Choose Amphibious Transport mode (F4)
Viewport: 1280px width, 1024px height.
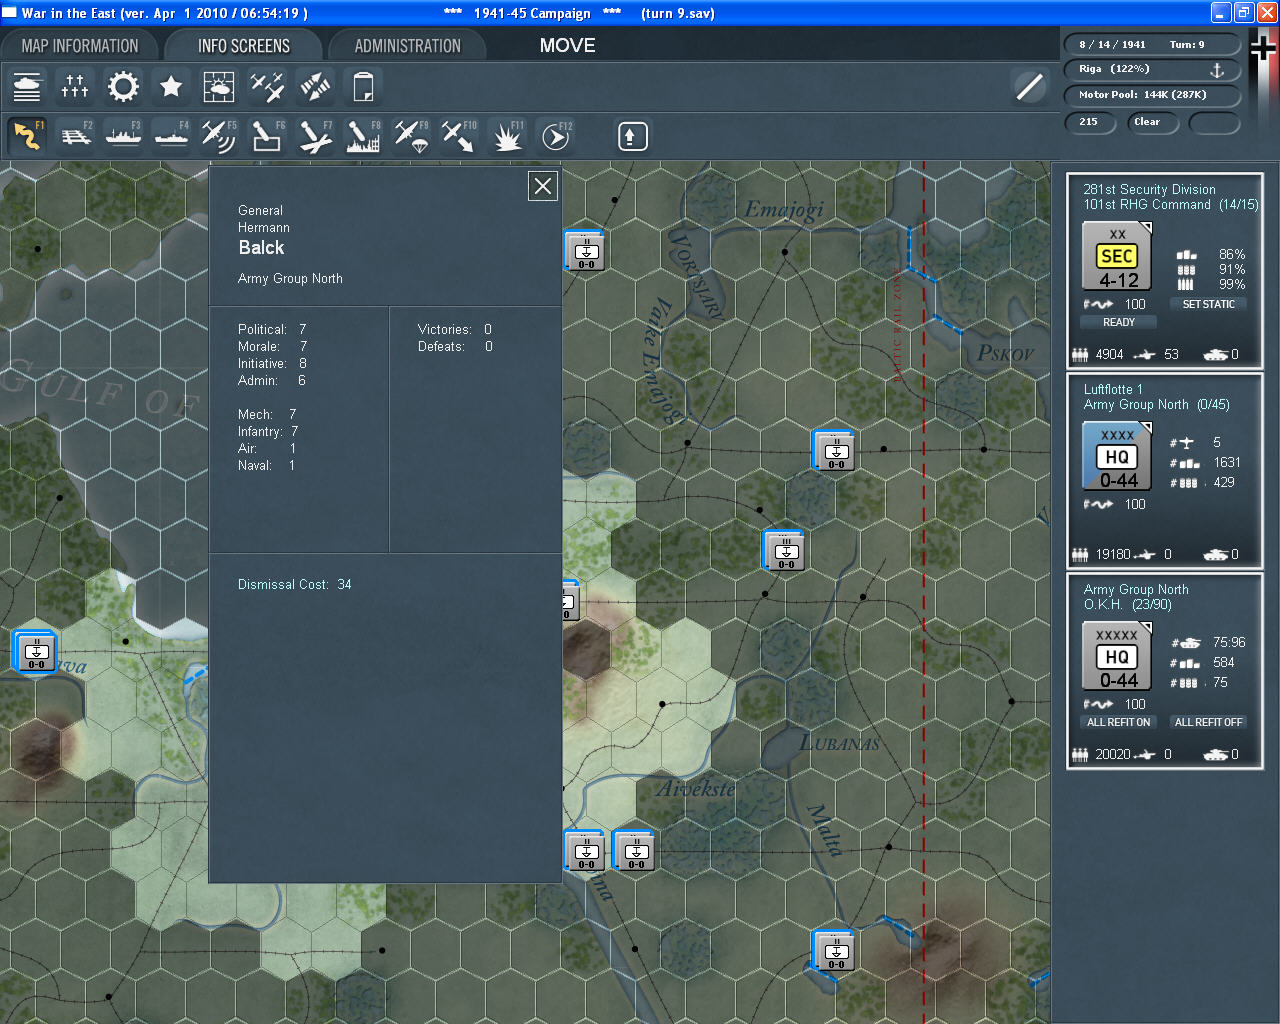pos(171,136)
